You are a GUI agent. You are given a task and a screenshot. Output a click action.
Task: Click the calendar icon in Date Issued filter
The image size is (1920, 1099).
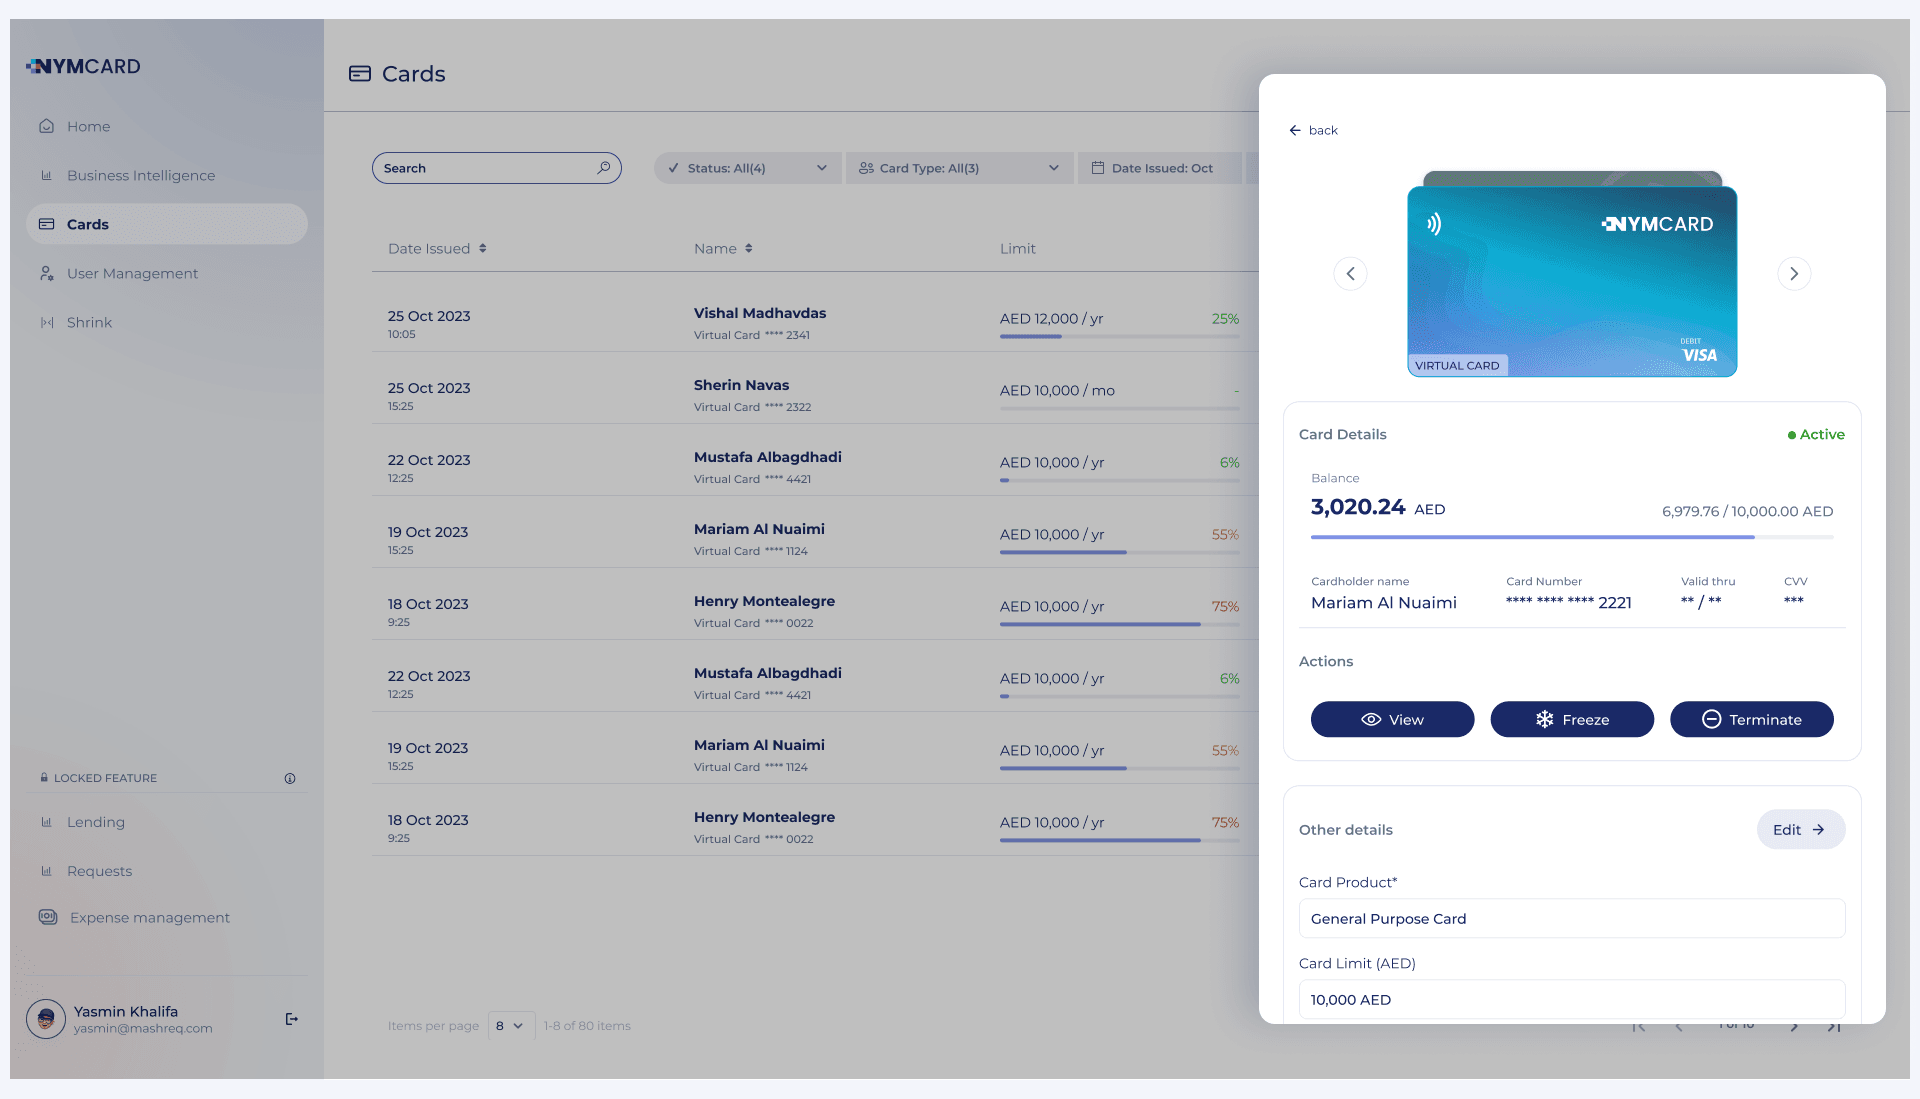point(1098,168)
